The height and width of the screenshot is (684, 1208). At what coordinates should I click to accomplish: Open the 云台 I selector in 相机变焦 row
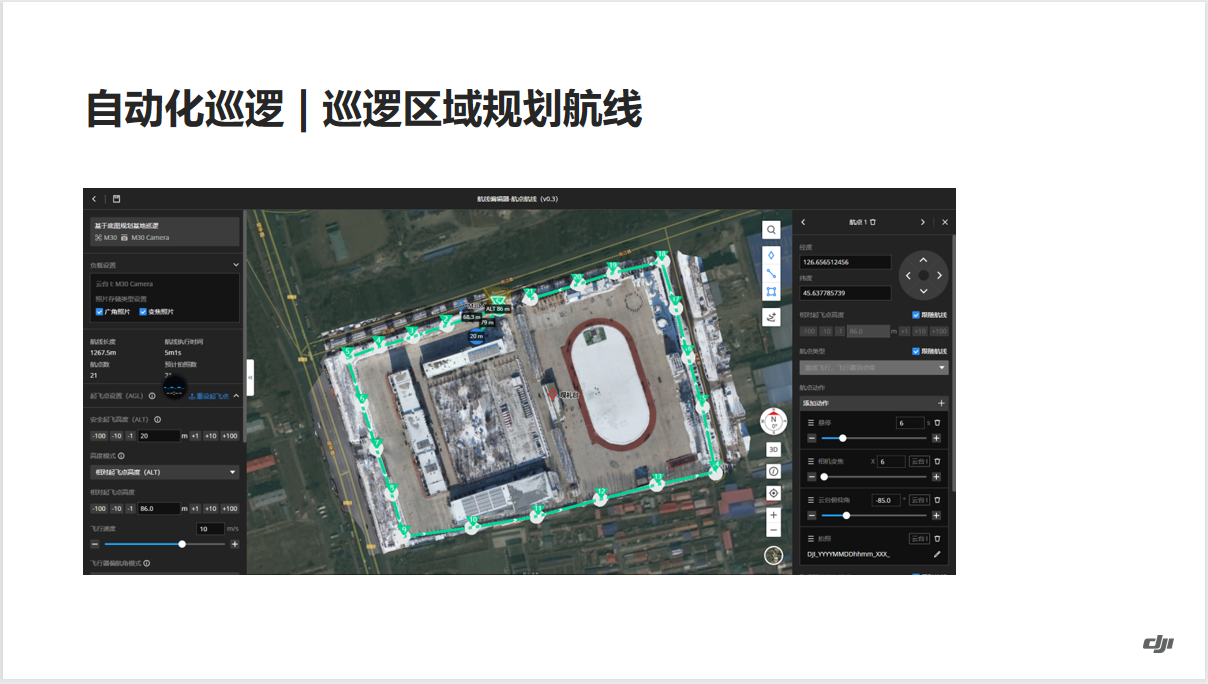point(919,461)
